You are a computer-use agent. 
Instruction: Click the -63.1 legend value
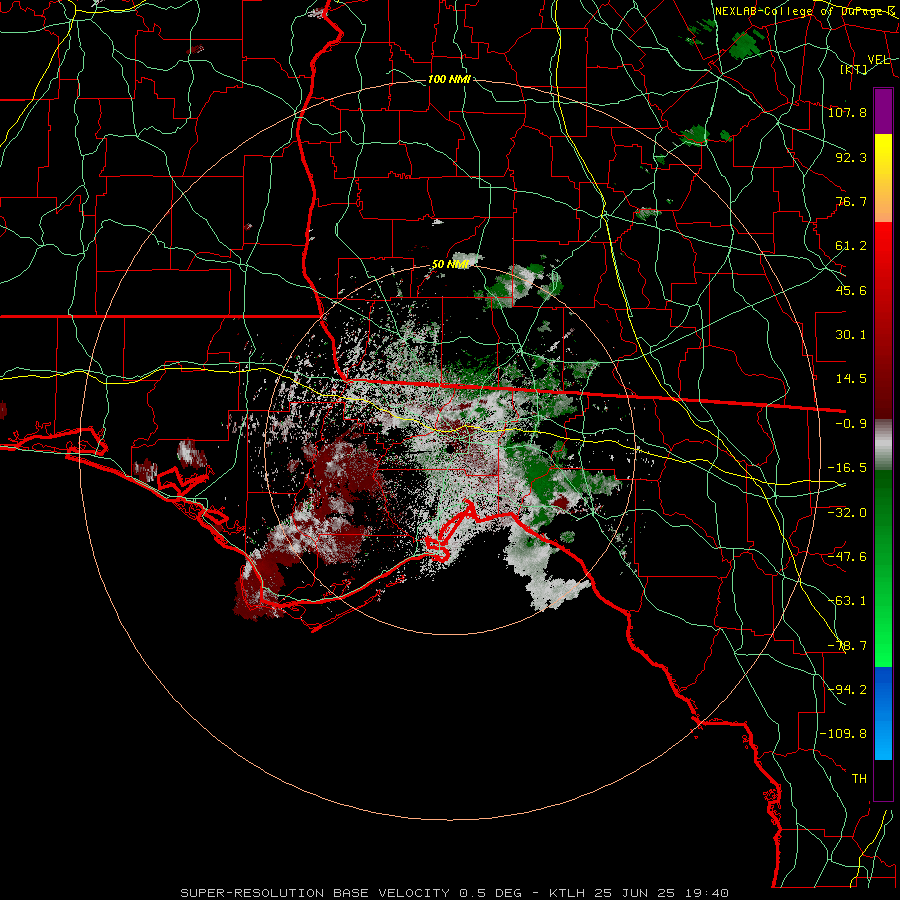point(847,601)
